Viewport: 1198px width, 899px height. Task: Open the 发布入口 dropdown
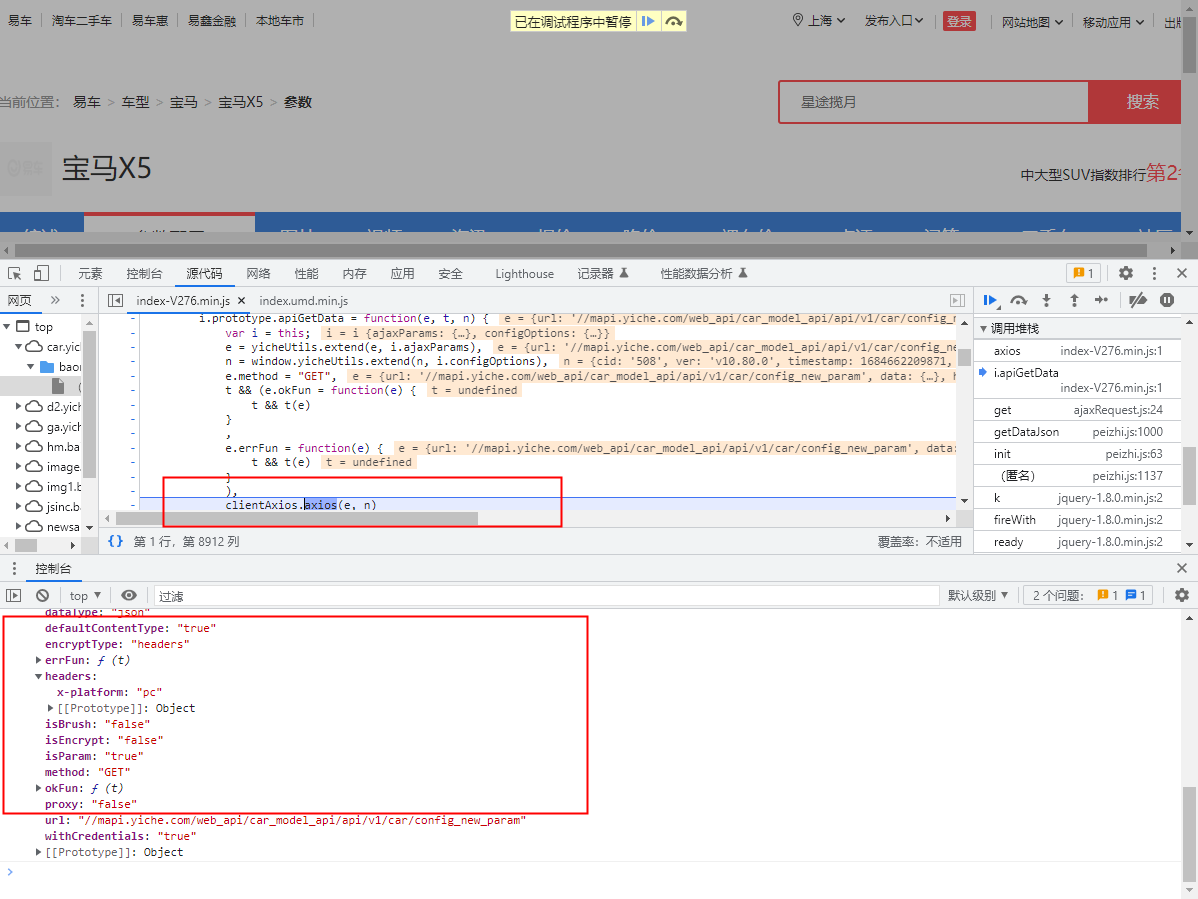click(x=894, y=21)
